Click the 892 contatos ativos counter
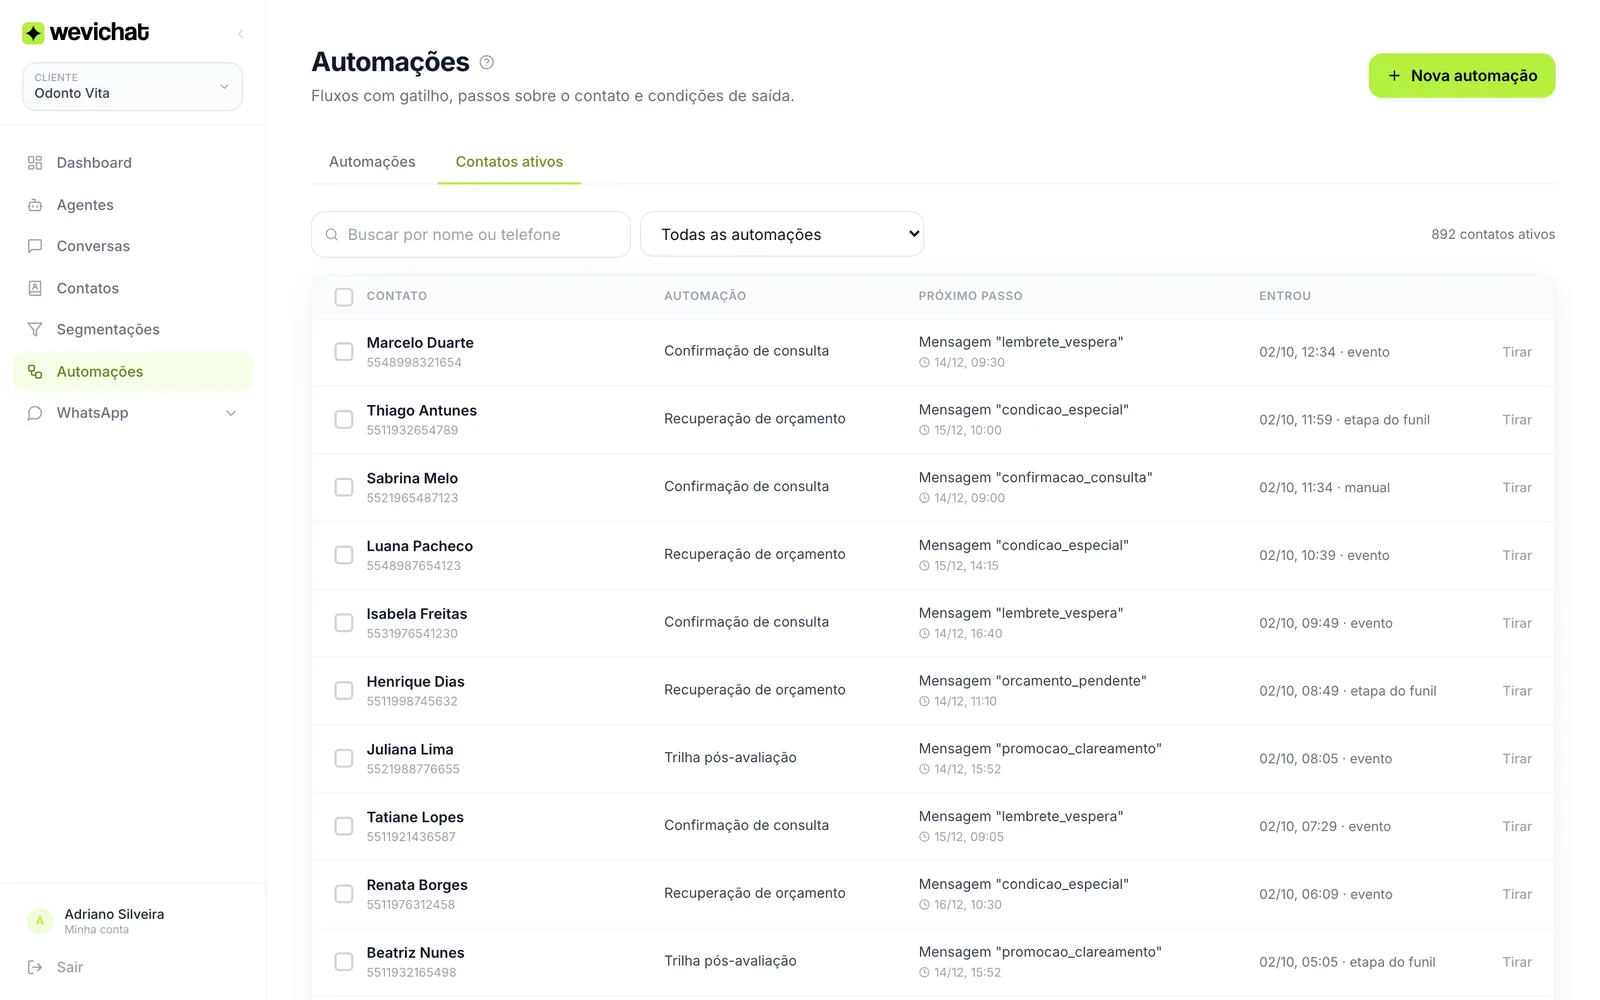The width and height of the screenshot is (1600, 1000). click(1493, 234)
